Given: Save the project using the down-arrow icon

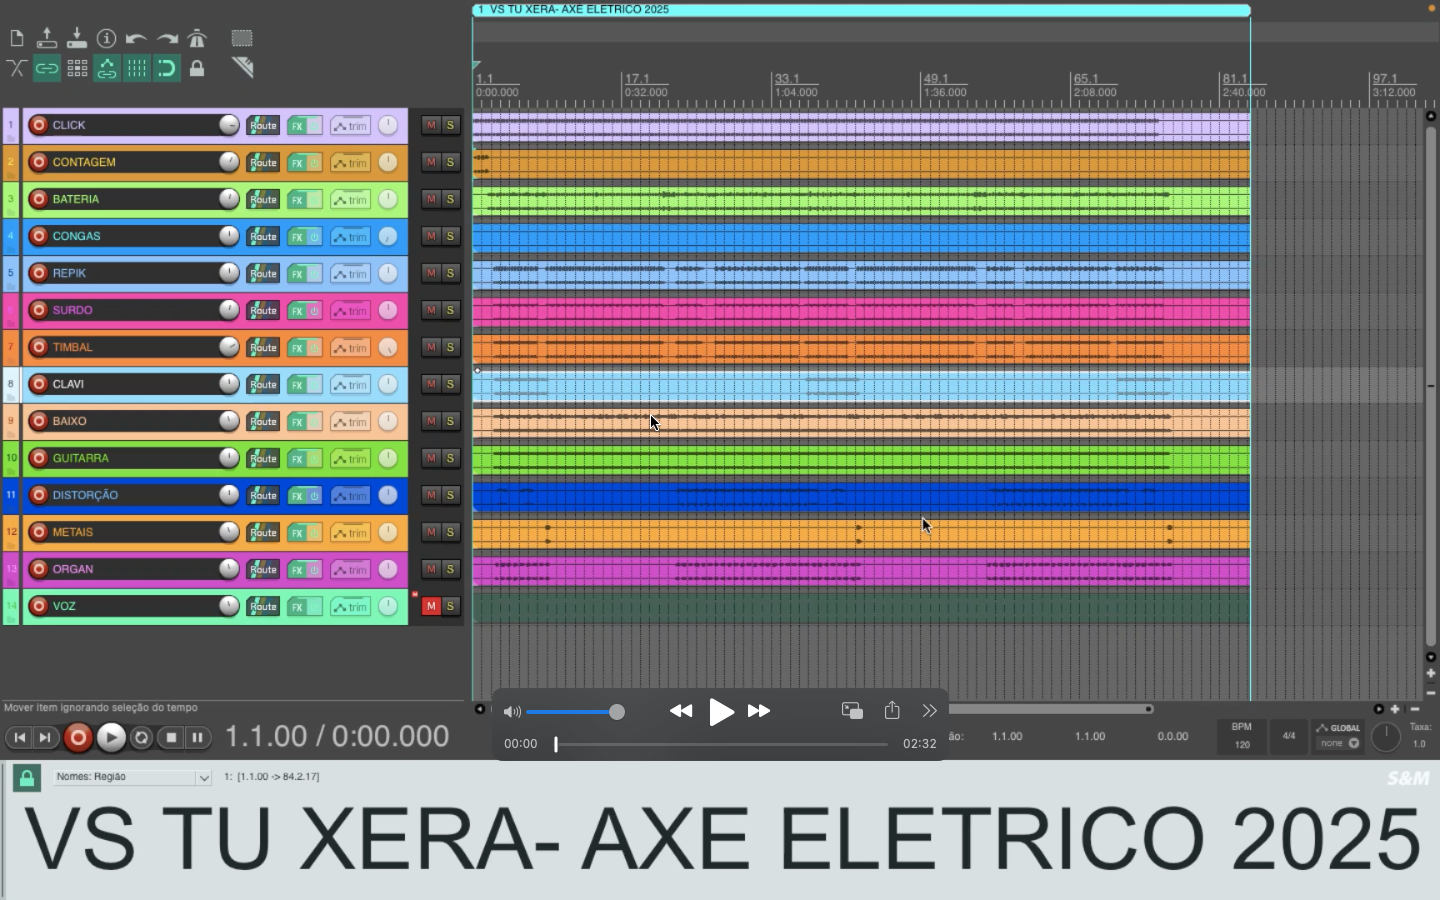Looking at the screenshot, I should 77,38.
